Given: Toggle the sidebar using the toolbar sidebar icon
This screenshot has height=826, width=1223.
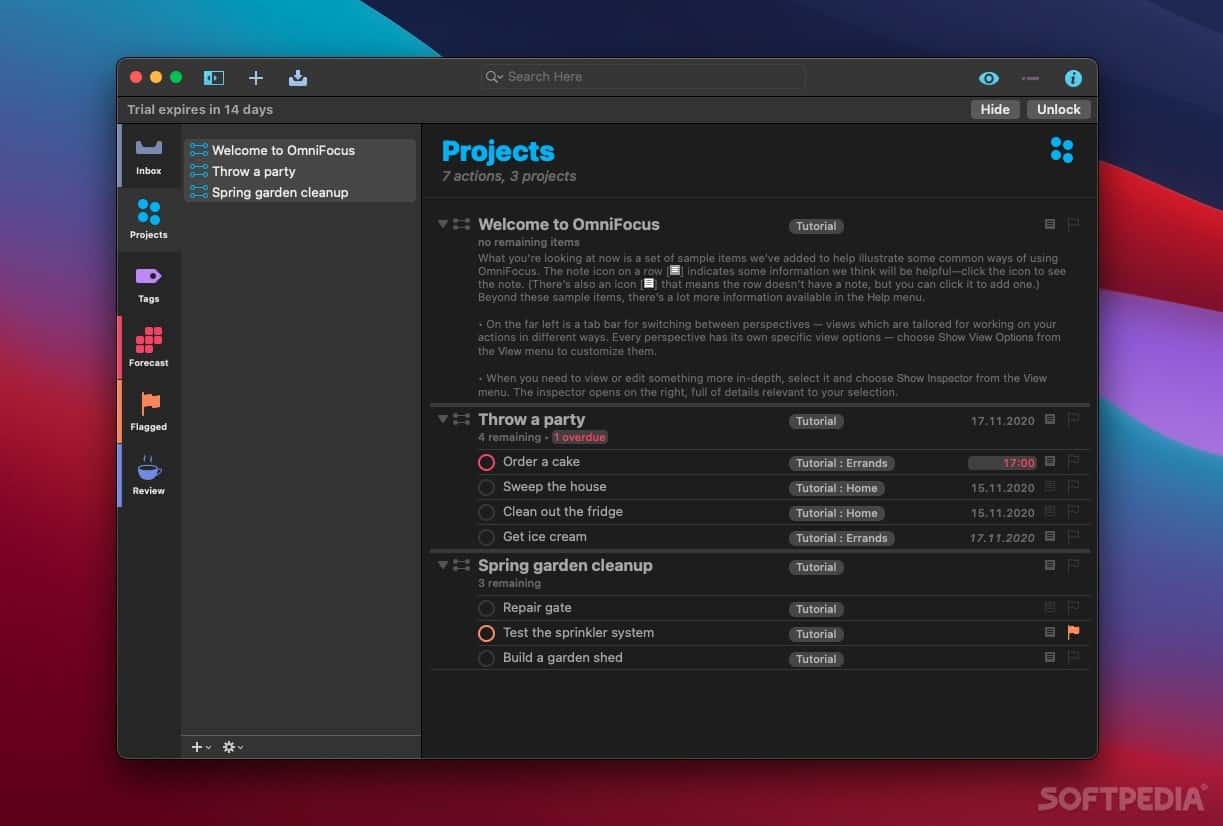Looking at the screenshot, I should tap(213, 77).
